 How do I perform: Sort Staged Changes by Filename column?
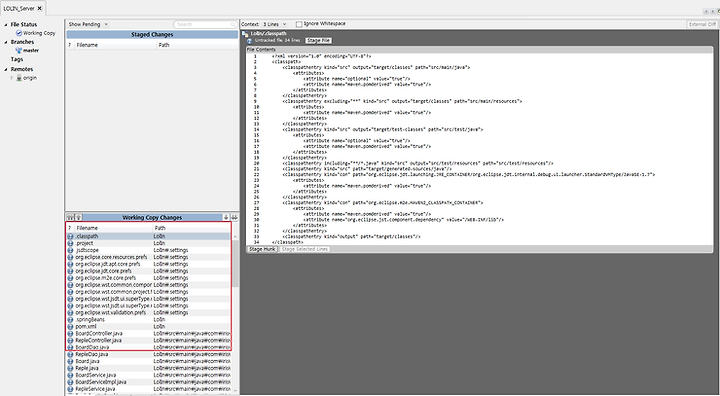coord(115,45)
